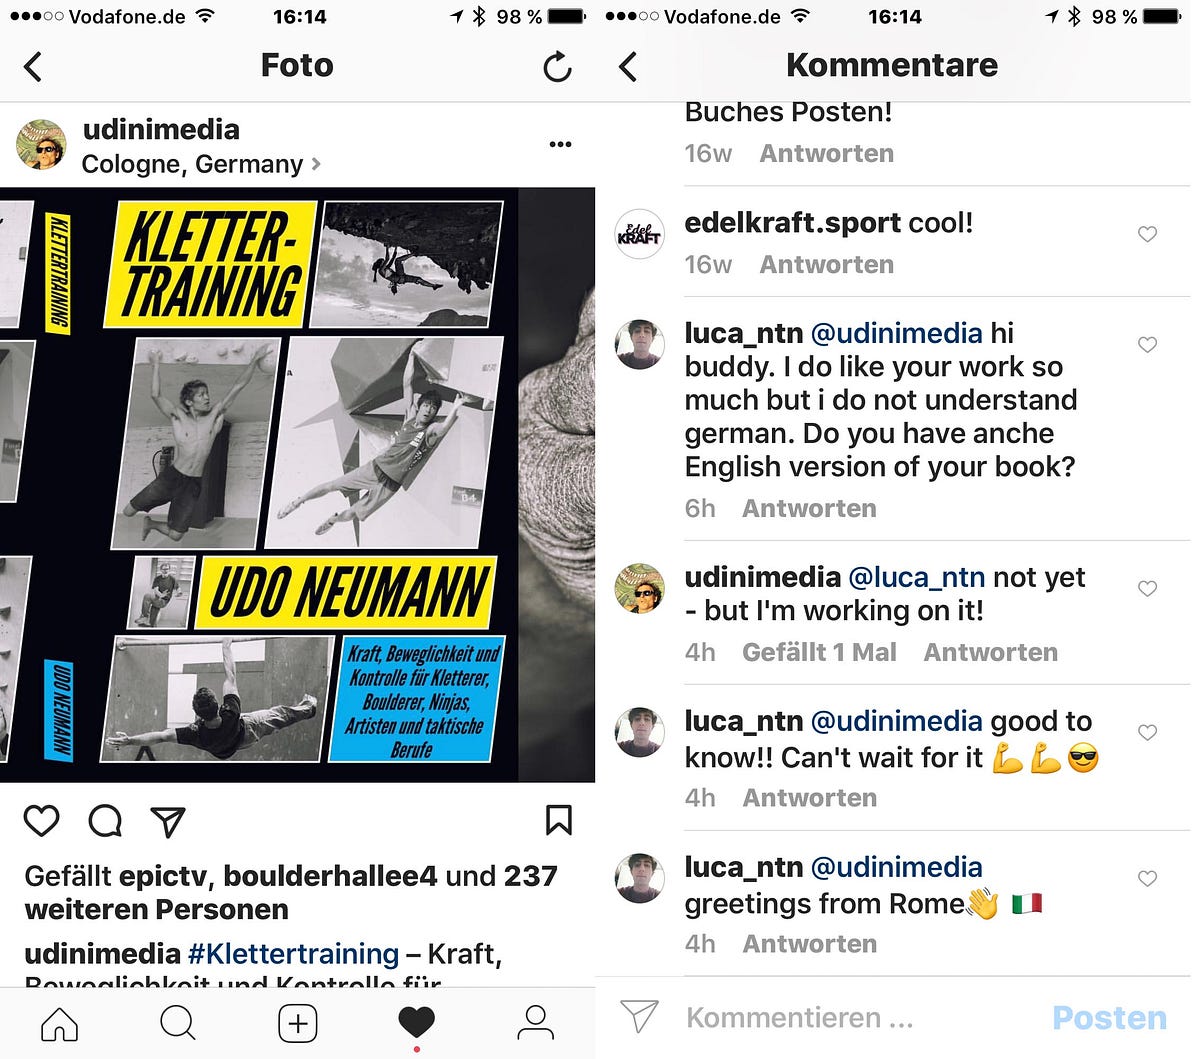The image size is (1200, 1059).
Task: Open the three-dot options menu for the post
Action: click(x=560, y=145)
